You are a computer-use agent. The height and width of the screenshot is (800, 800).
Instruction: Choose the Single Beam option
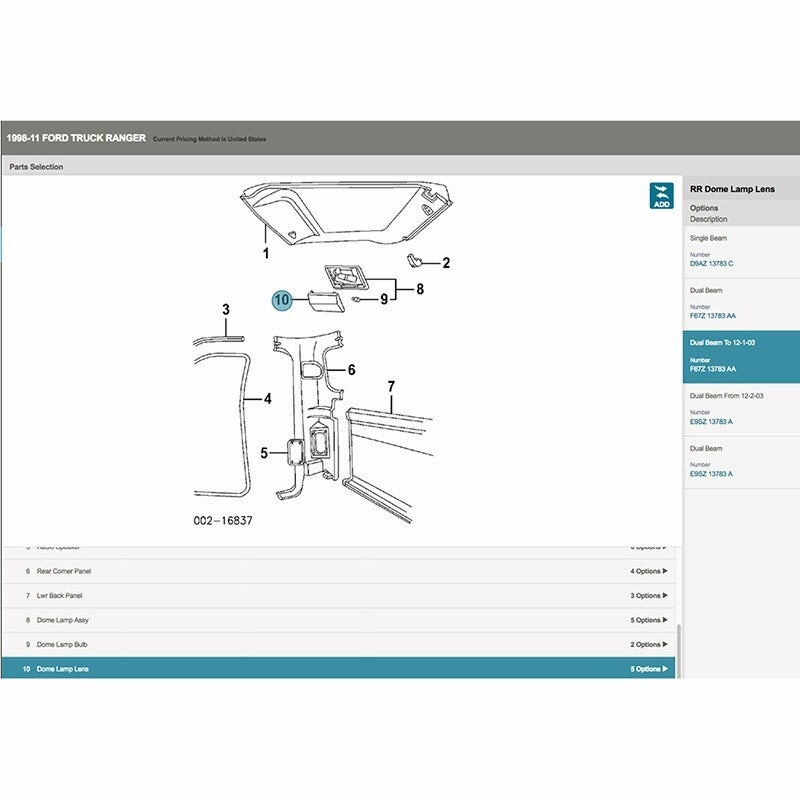[741, 252]
